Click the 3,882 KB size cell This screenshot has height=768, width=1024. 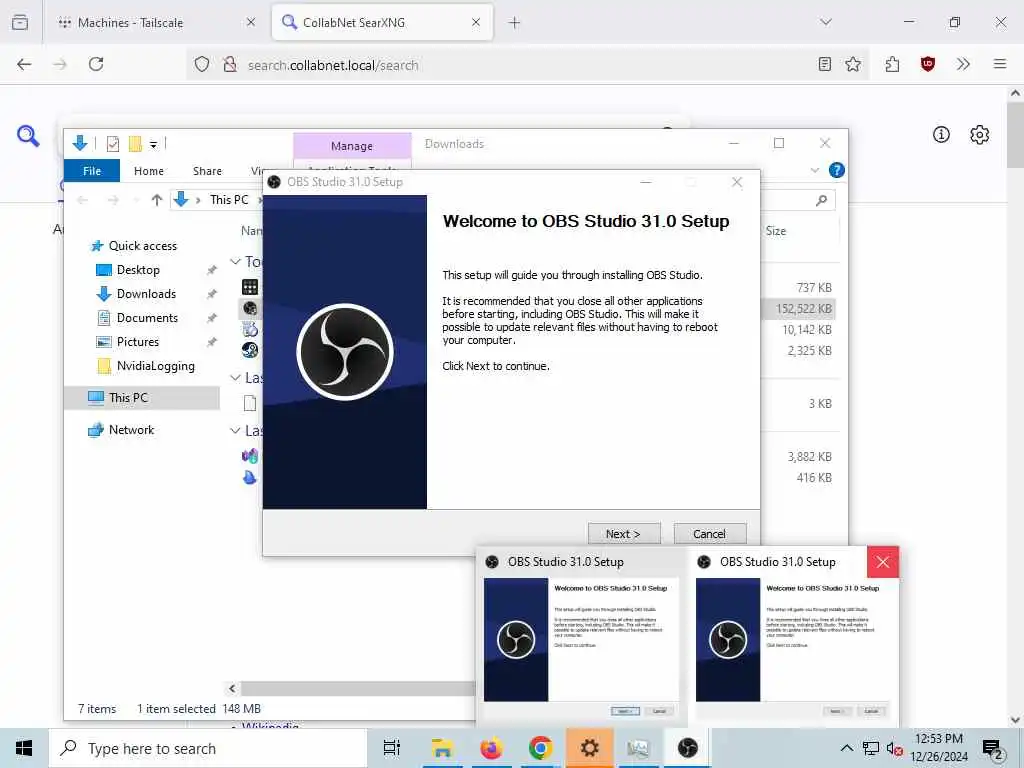point(810,456)
